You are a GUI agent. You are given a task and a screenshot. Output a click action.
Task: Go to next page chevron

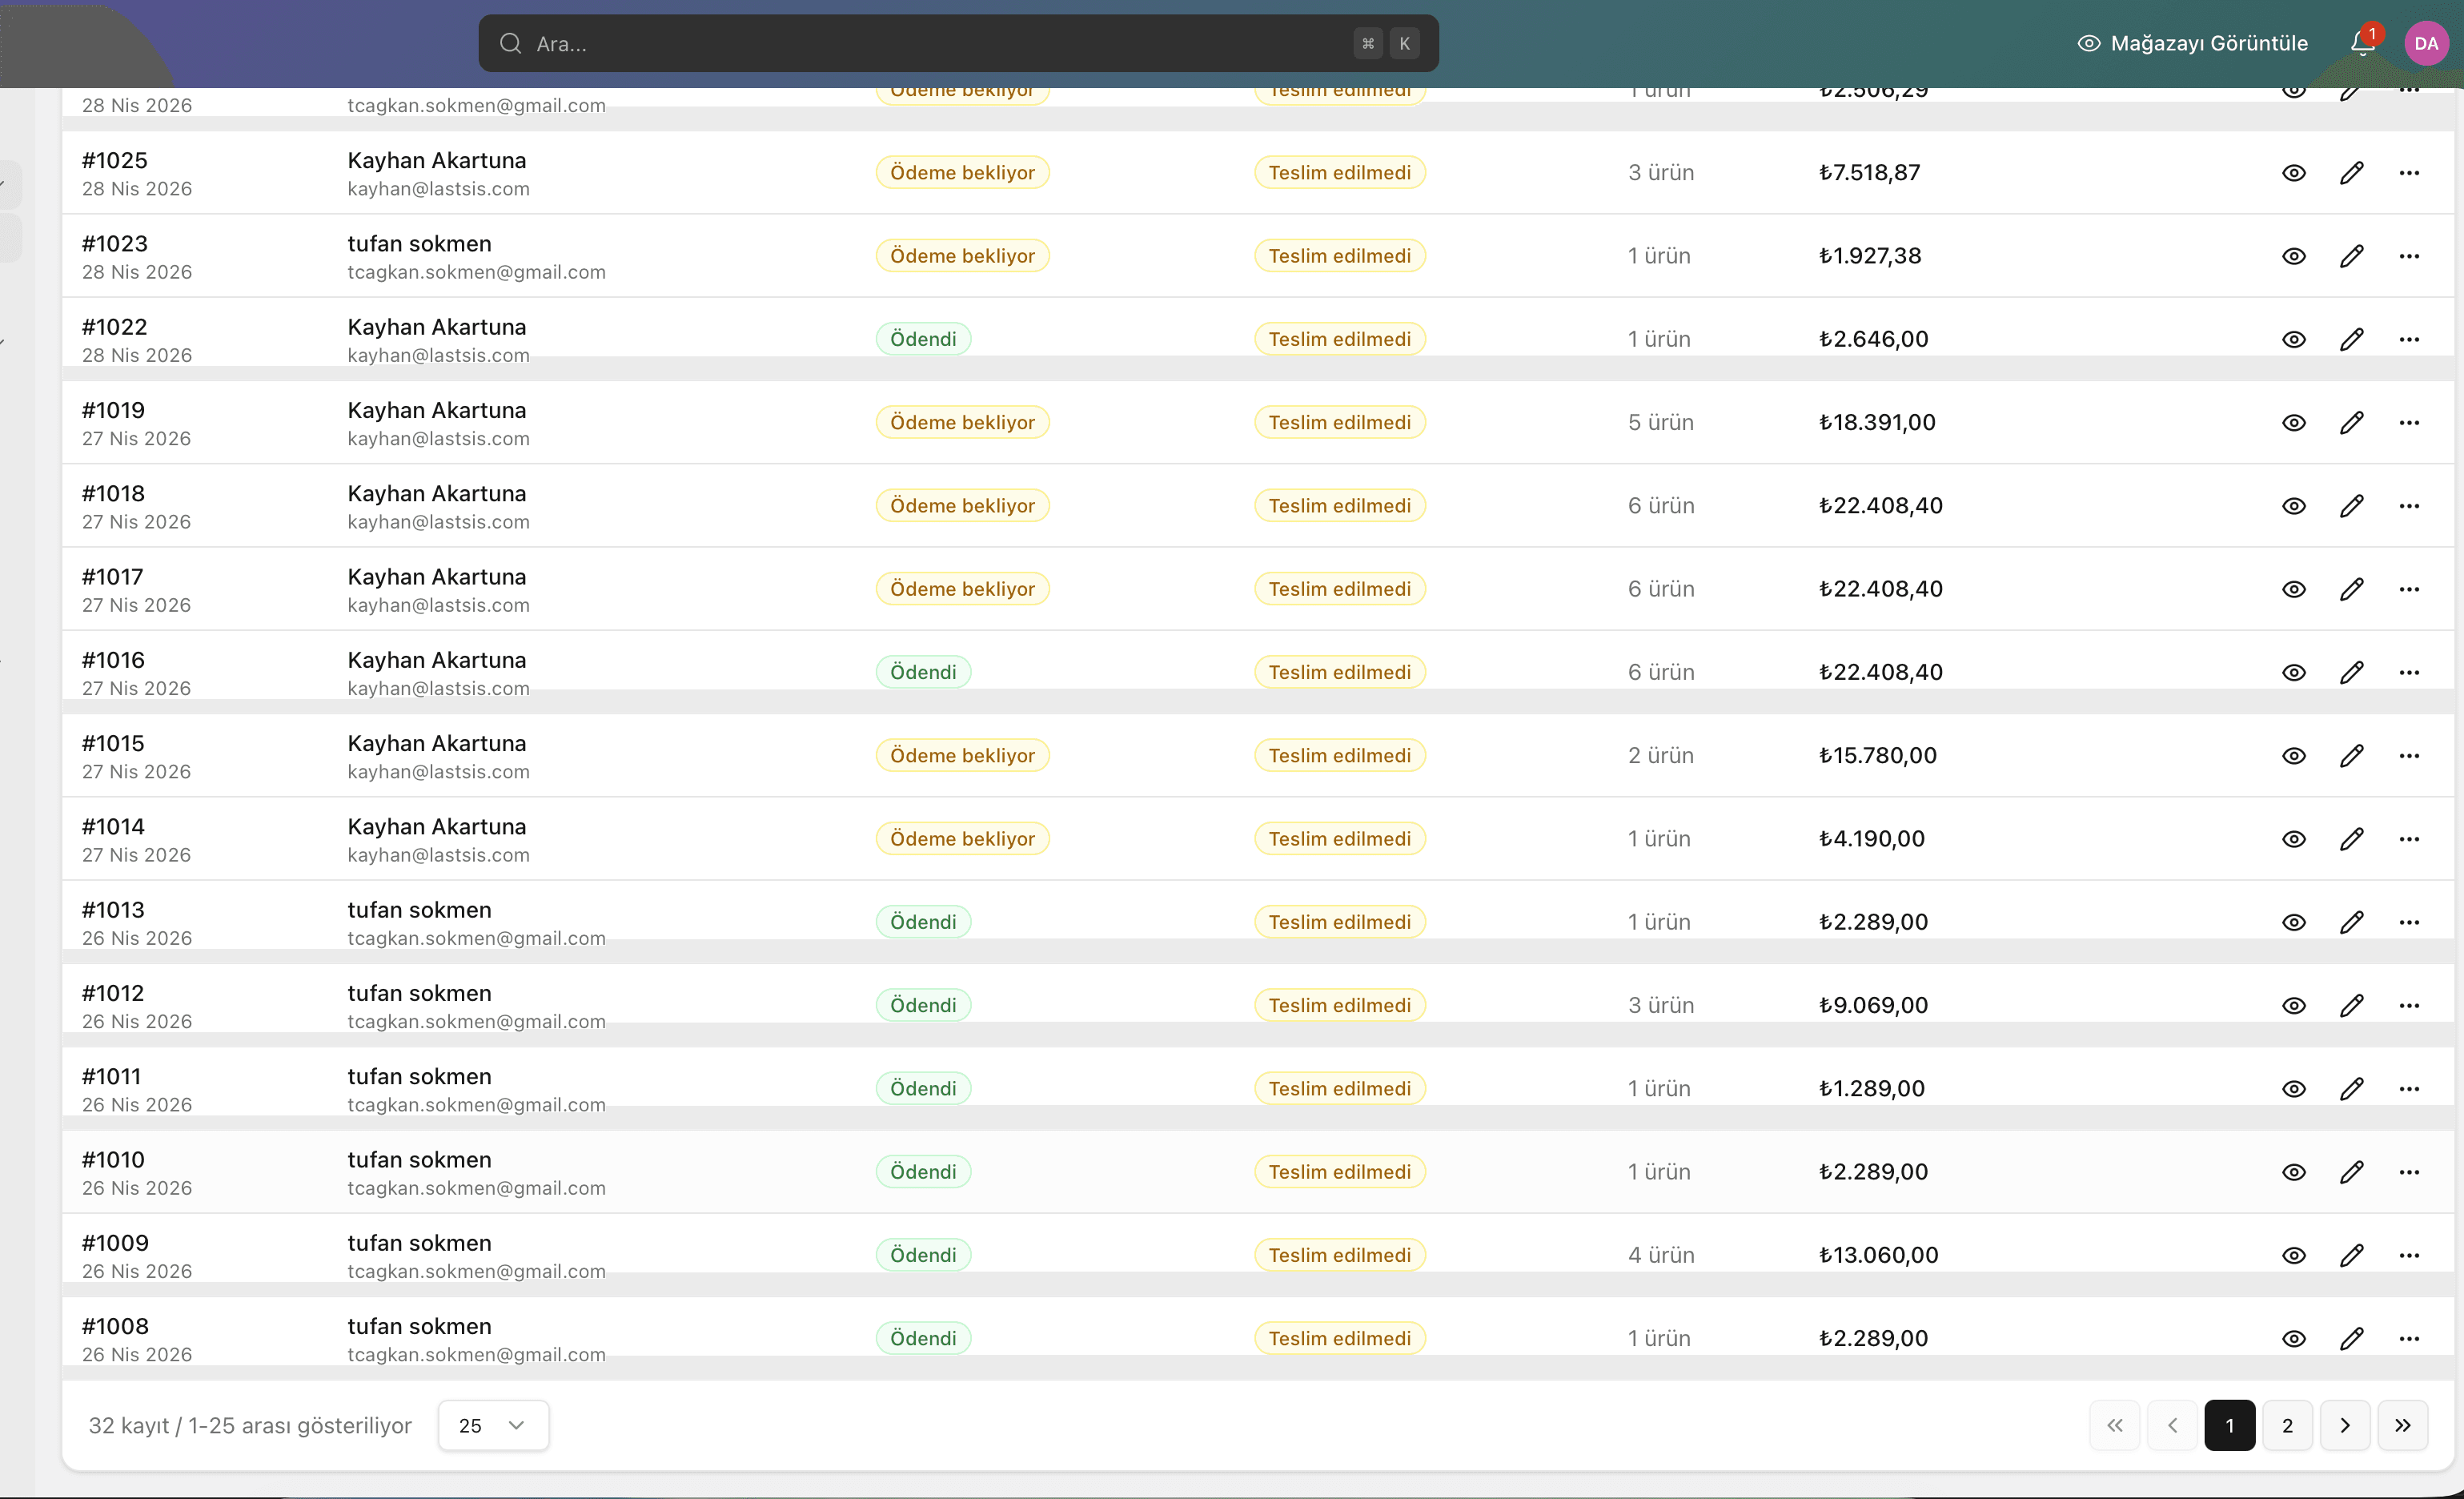[x=2345, y=1425]
